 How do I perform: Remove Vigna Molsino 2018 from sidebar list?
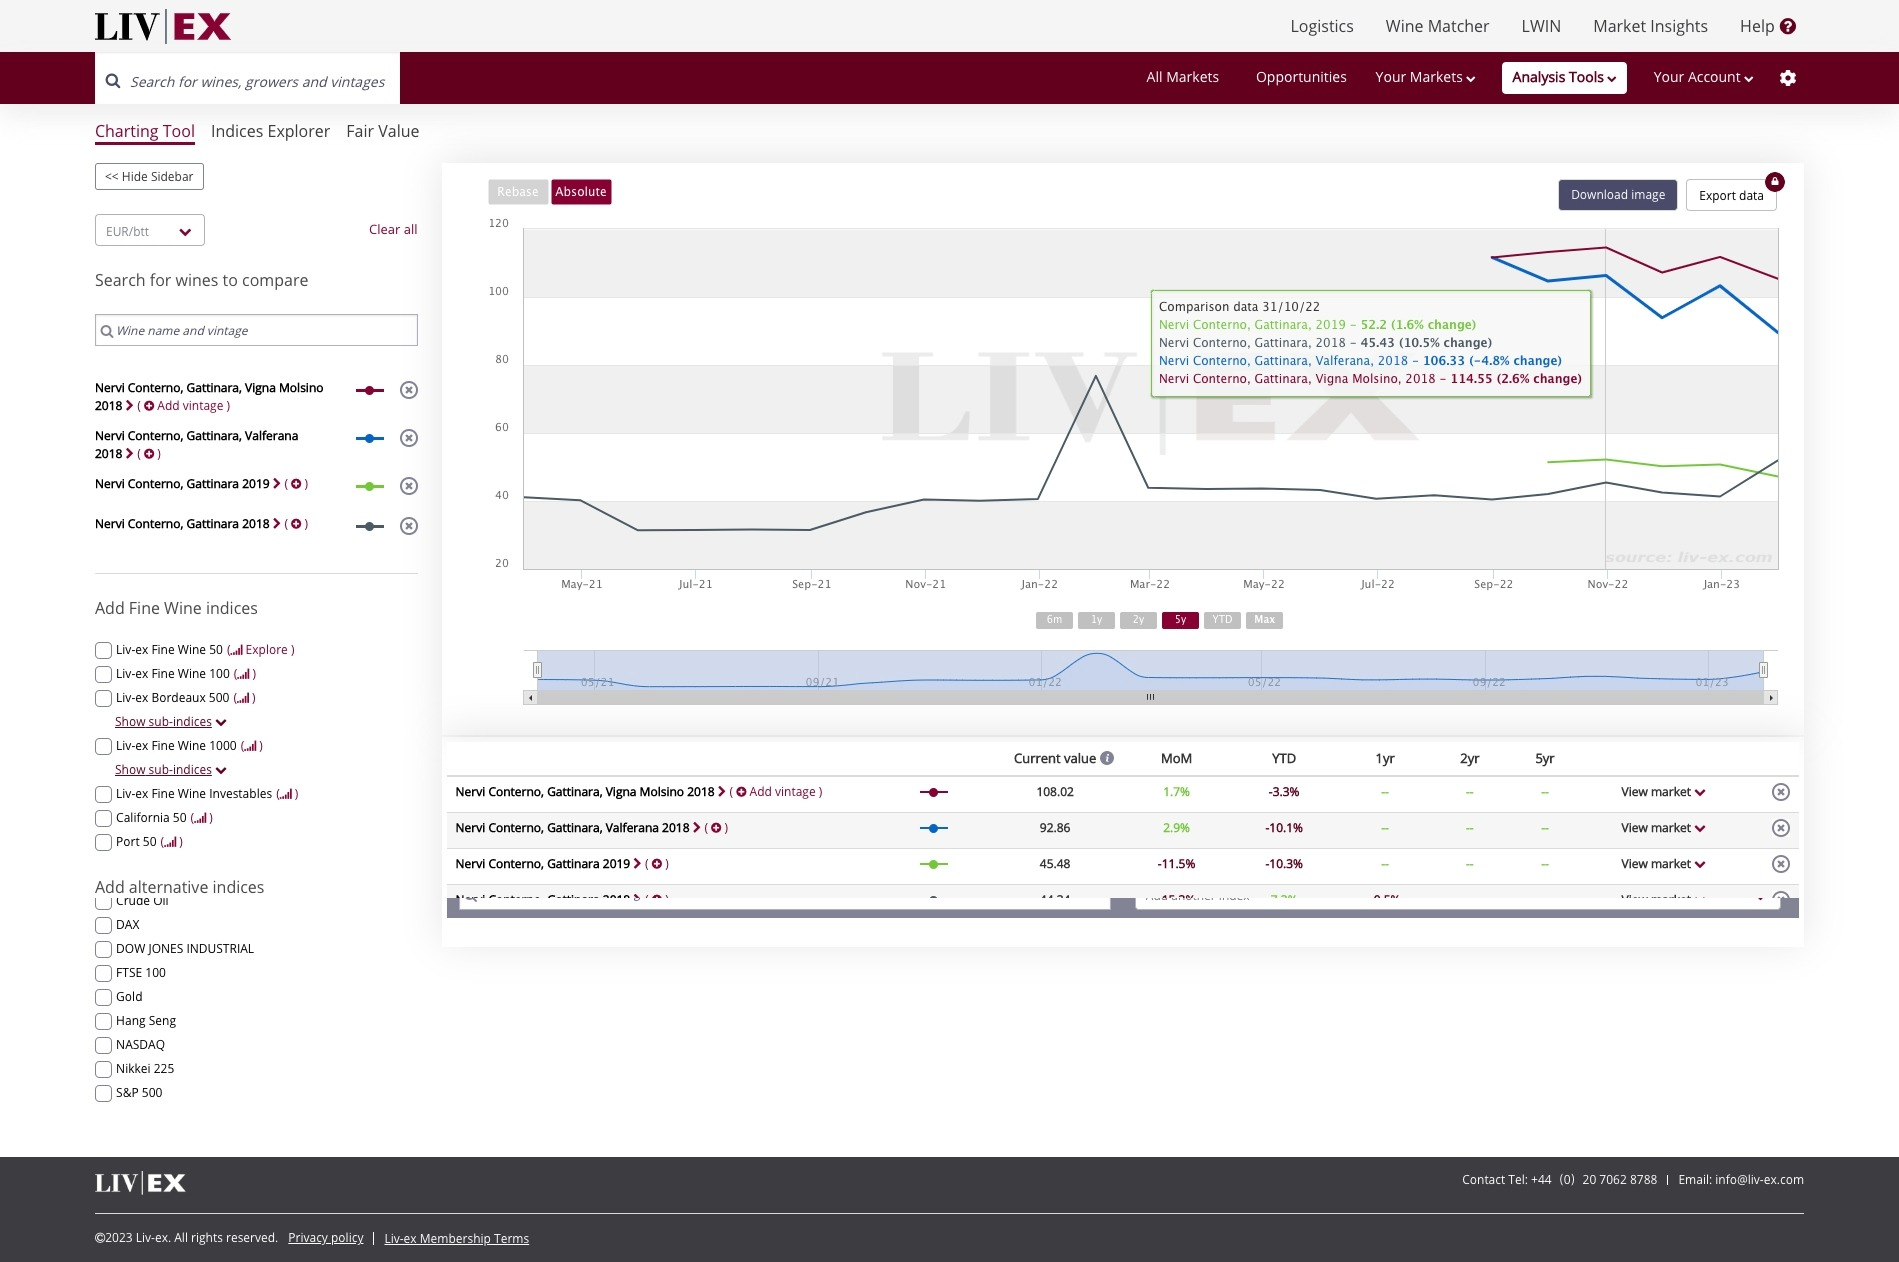coord(409,390)
